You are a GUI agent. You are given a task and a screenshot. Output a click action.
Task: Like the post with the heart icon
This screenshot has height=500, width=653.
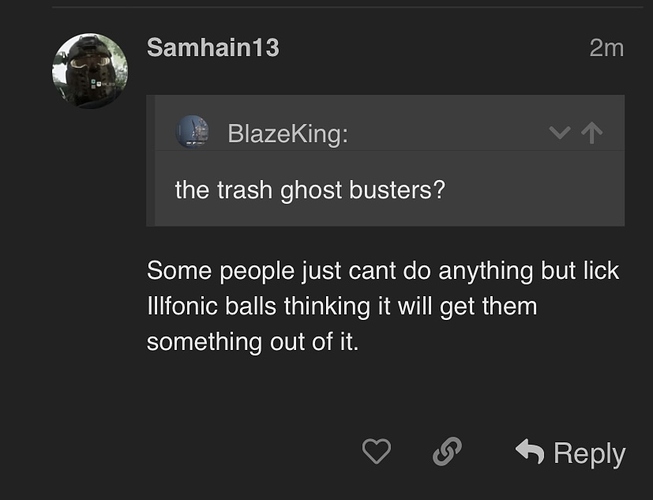pos(376,453)
